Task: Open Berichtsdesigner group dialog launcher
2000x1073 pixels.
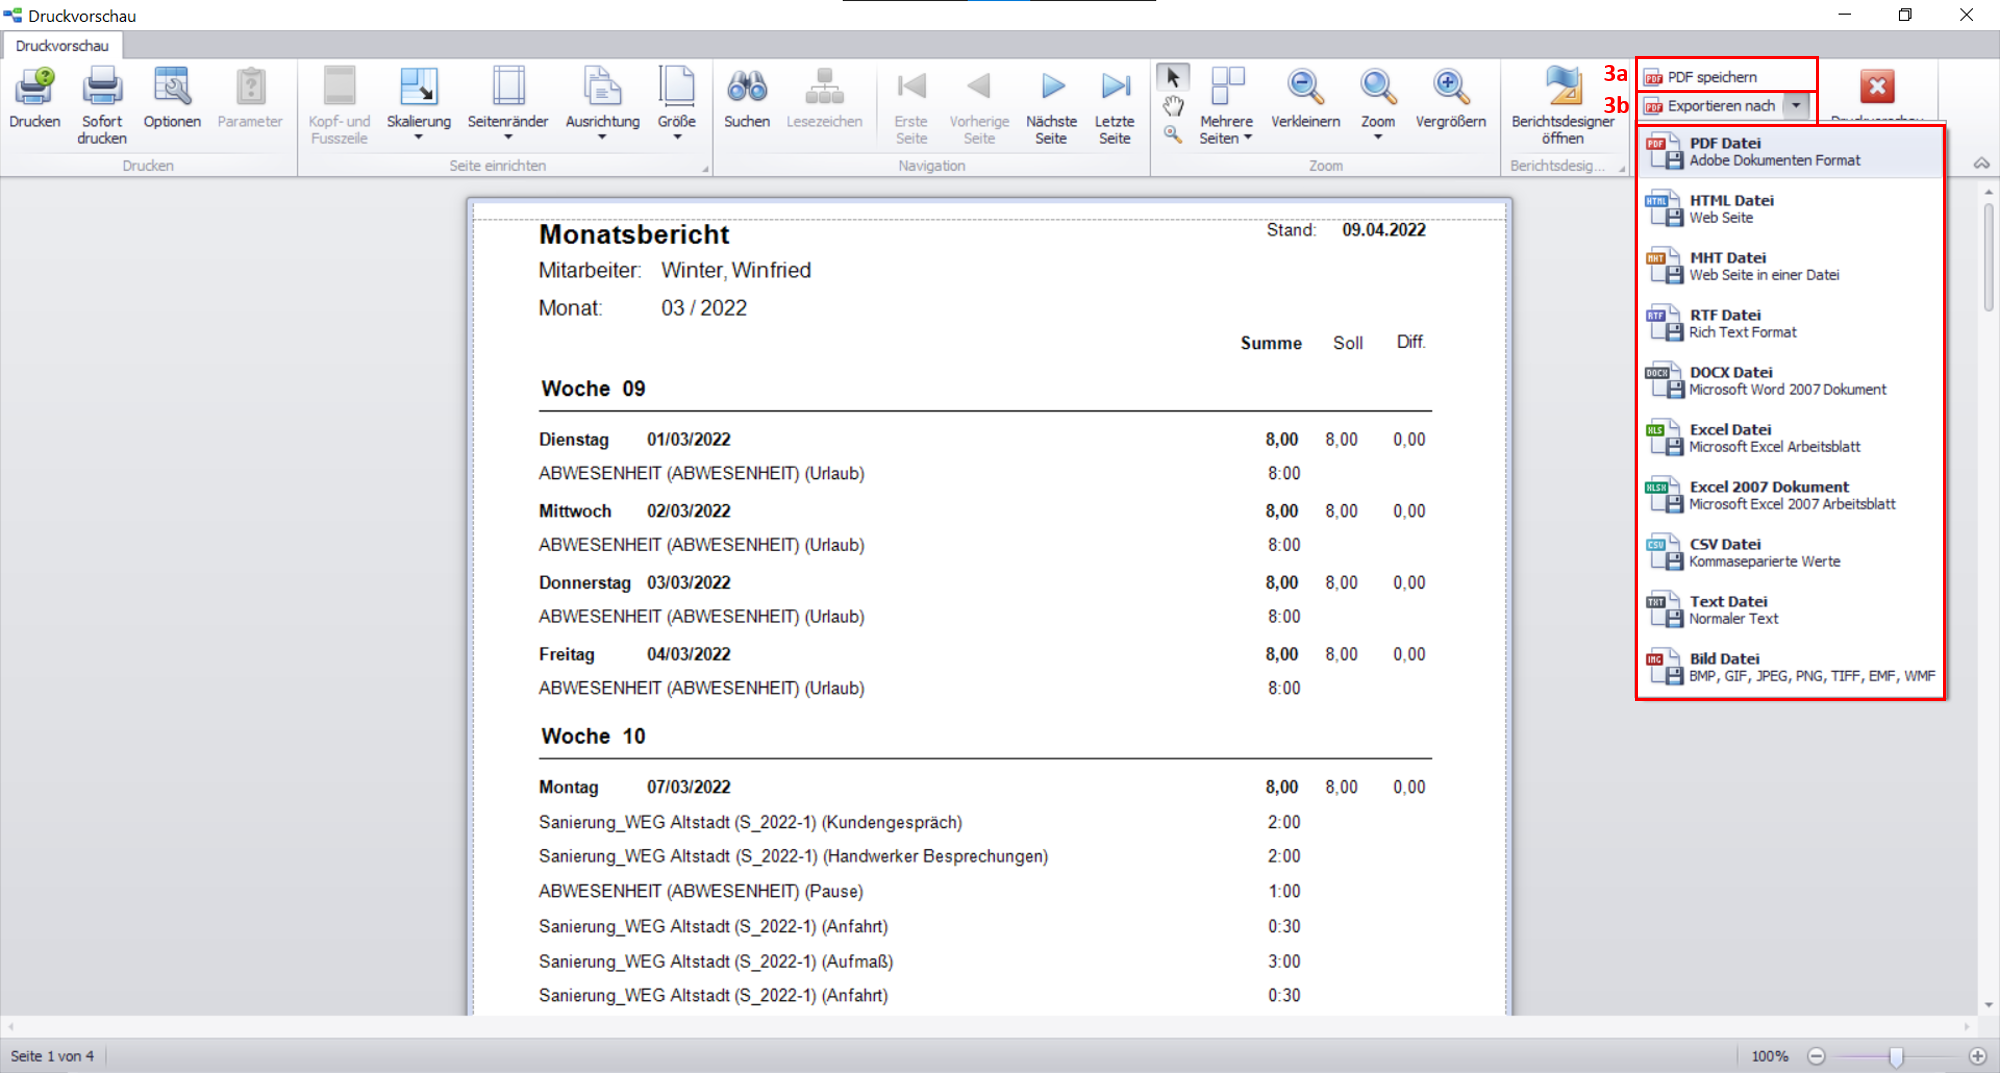Action: [1622, 168]
